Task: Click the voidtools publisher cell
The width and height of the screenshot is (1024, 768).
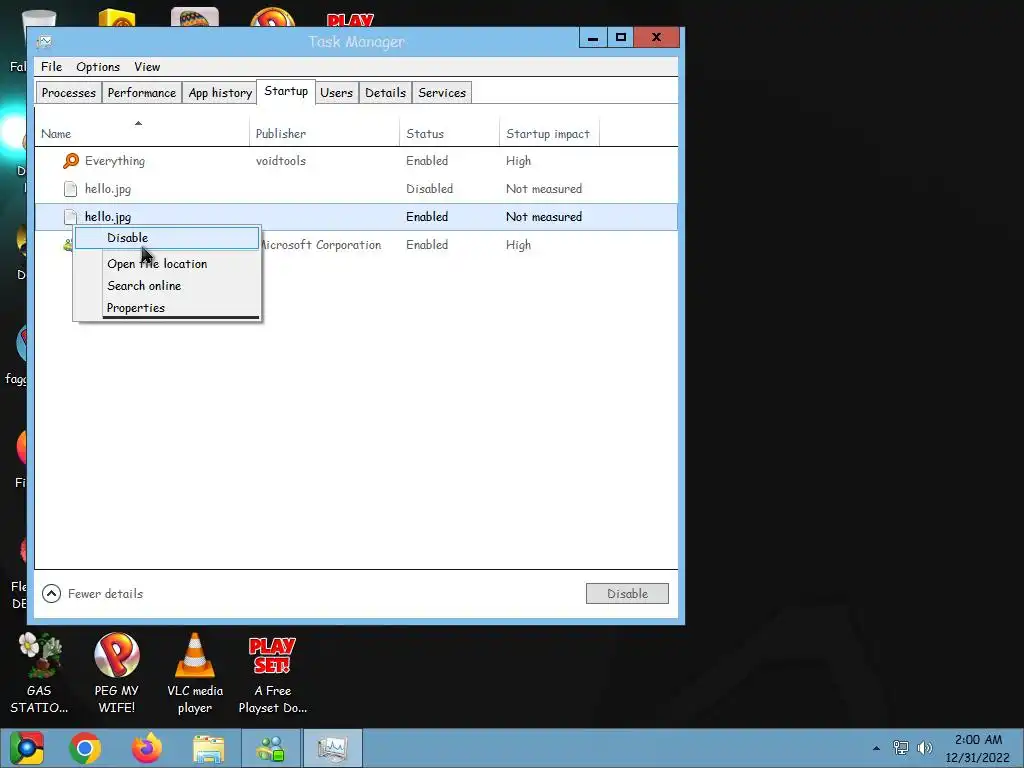Action: (x=281, y=161)
